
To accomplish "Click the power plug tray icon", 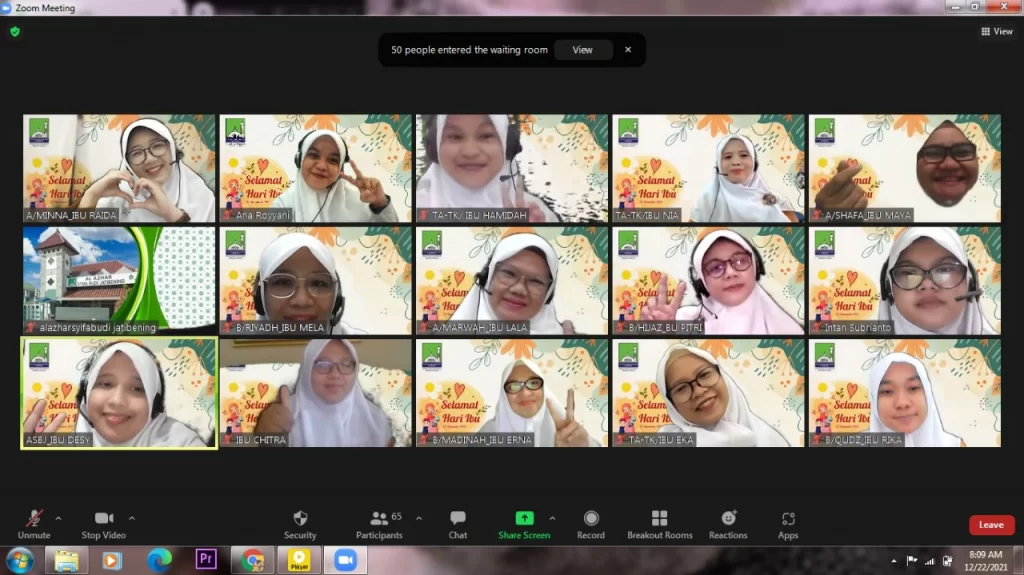I will tap(948, 561).
